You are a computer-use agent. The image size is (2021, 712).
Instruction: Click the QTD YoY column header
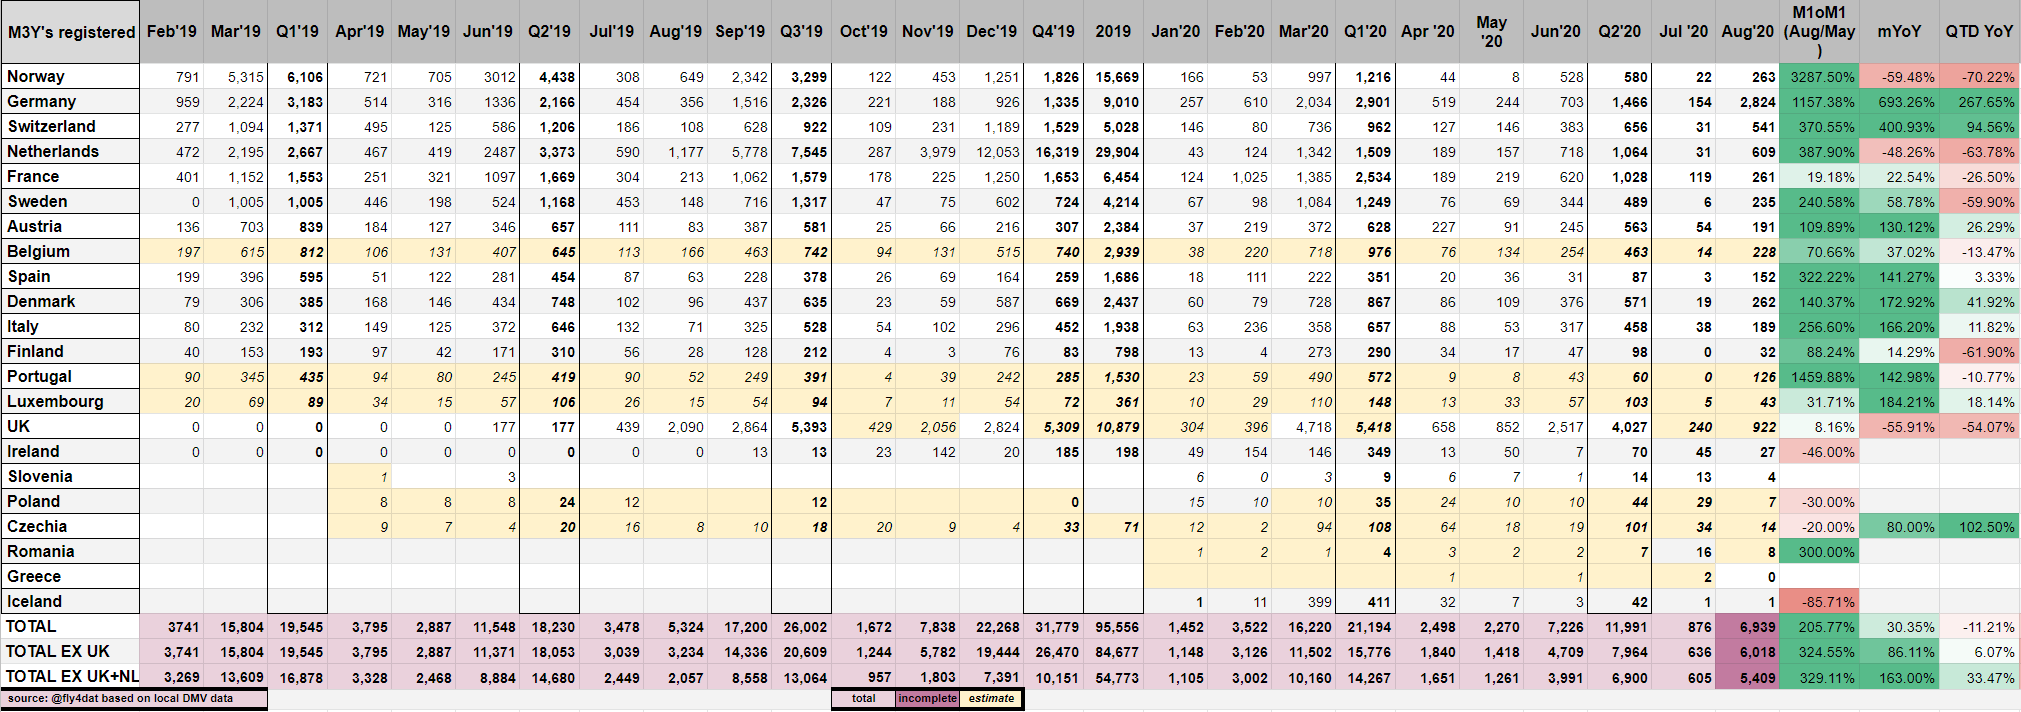1979,32
